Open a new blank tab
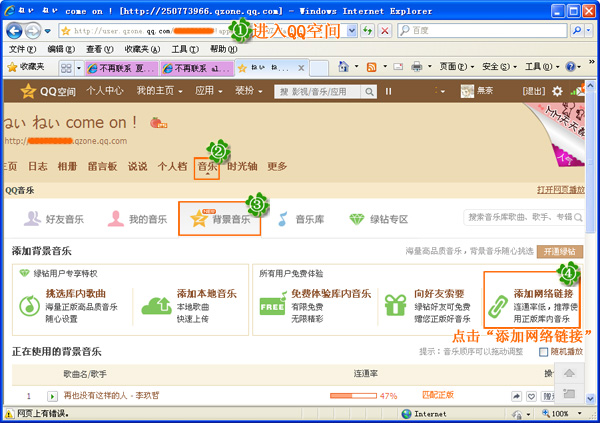This screenshot has height=423, width=600. 319,69
